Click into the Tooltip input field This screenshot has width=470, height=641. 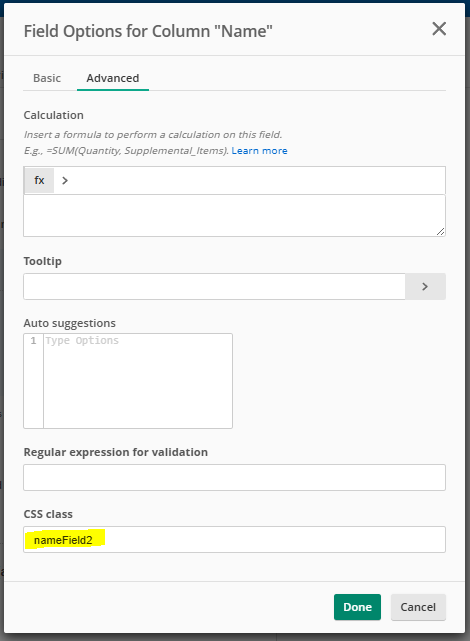(214, 287)
